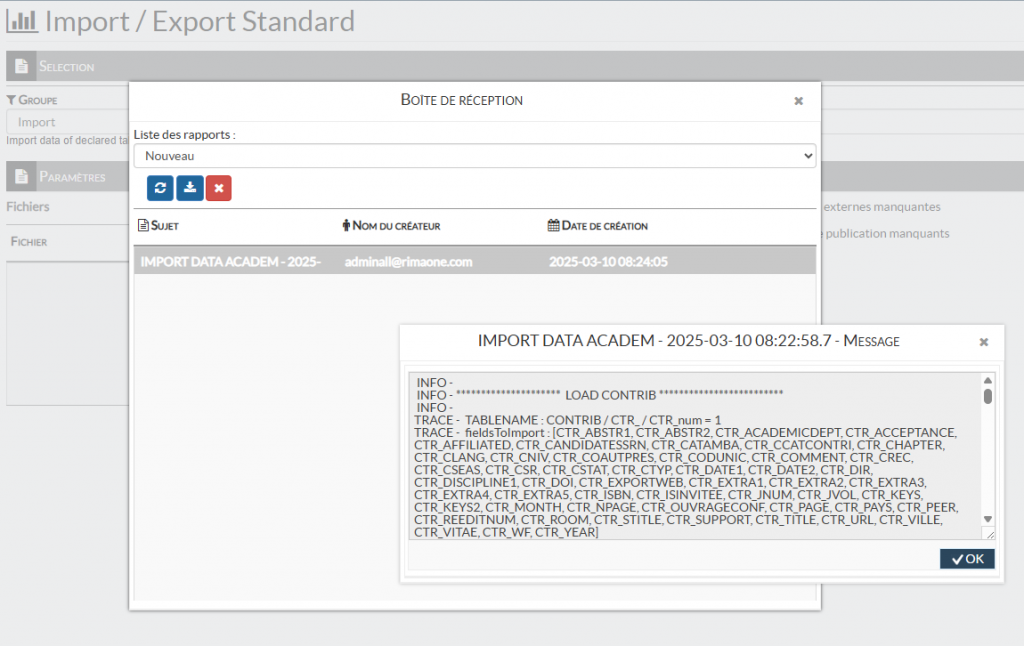Click the red delete report button
This screenshot has width=1024, height=646.
coord(218,188)
